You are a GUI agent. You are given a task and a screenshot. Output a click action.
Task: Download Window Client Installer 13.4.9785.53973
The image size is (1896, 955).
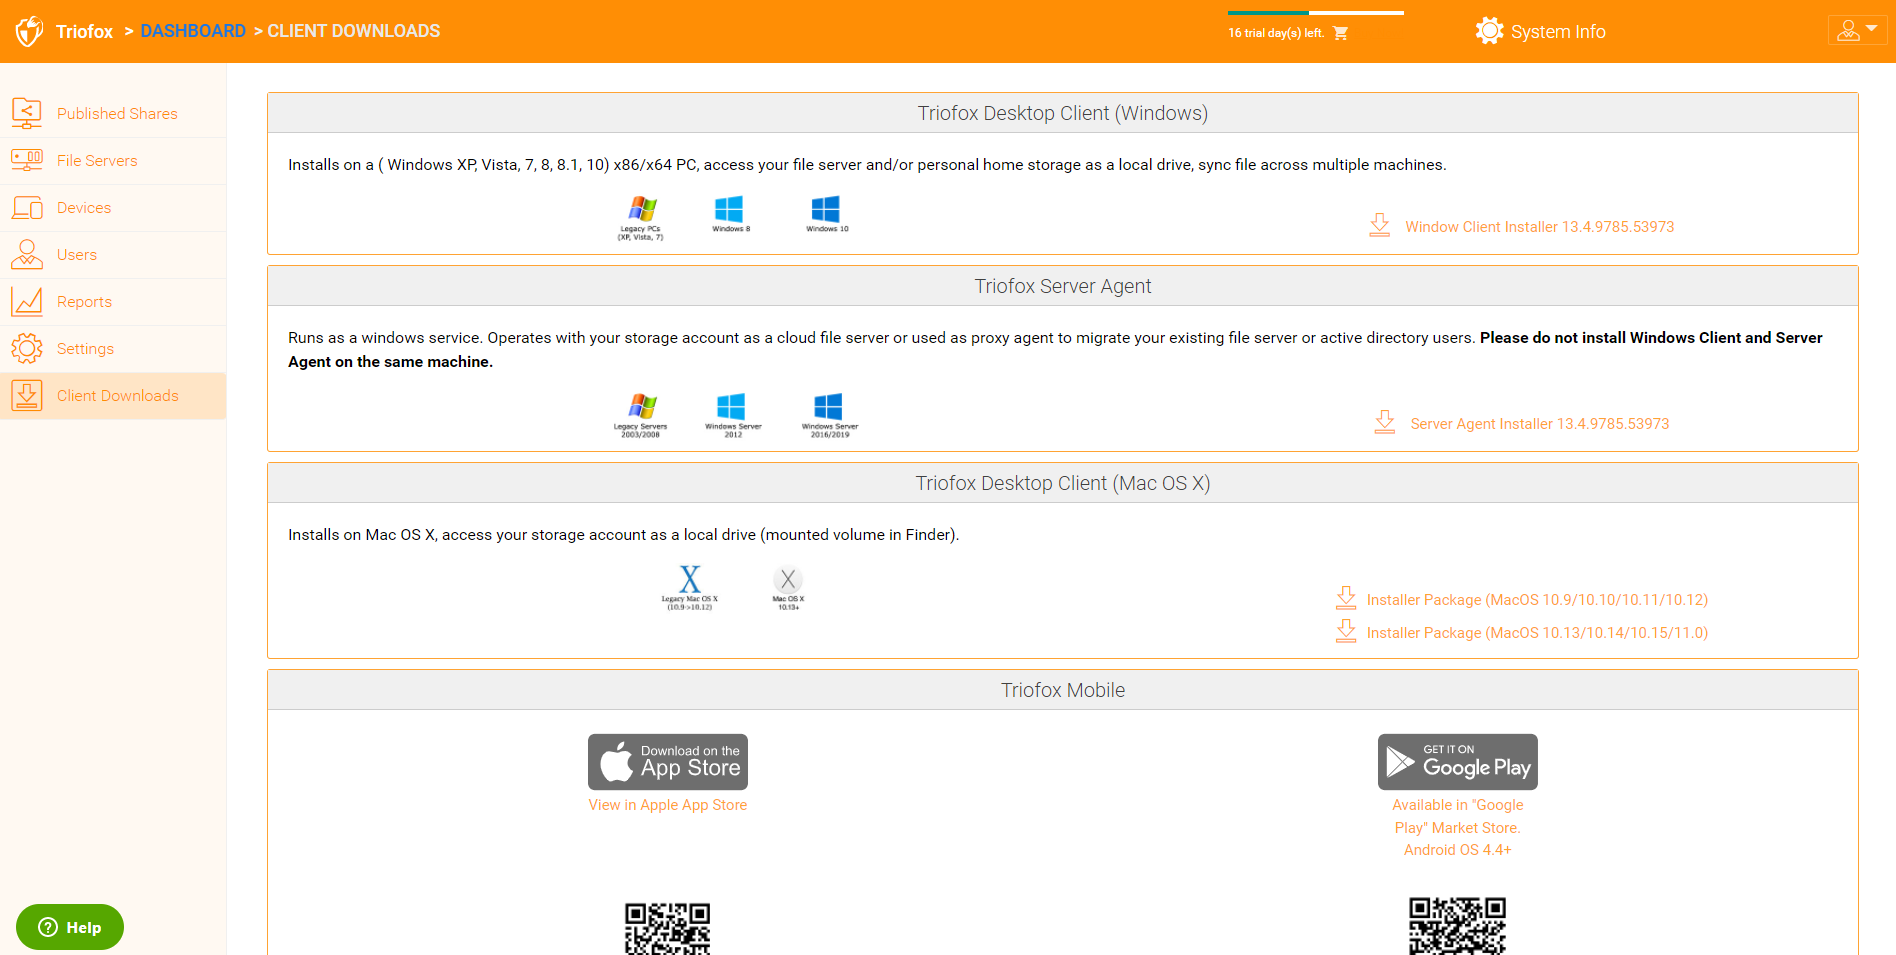coord(1539,227)
